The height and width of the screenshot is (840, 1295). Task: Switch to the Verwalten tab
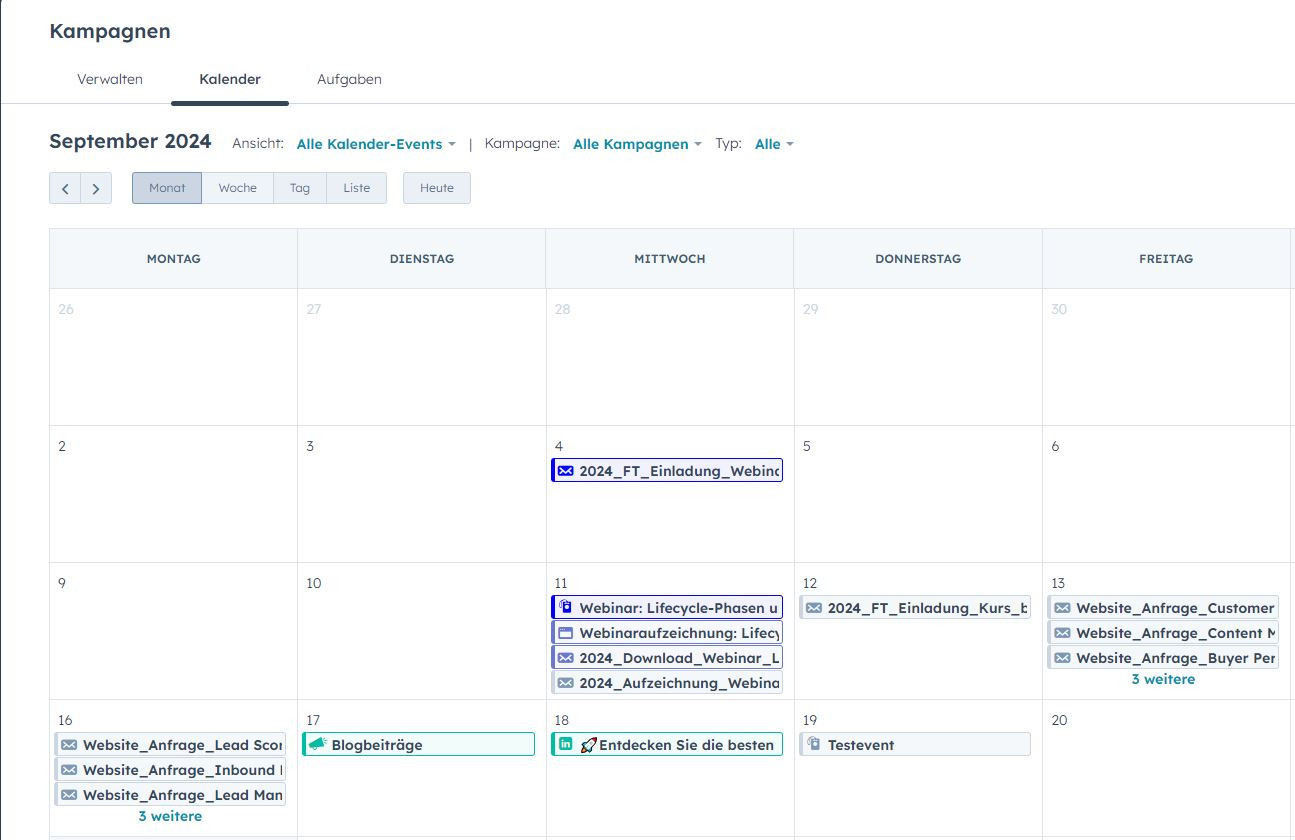point(110,79)
